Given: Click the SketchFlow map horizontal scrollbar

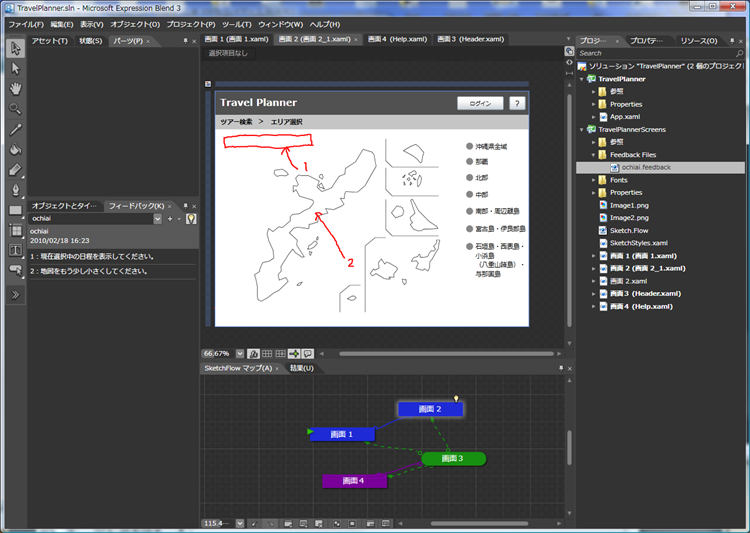Looking at the screenshot, I should click(479, 523).
